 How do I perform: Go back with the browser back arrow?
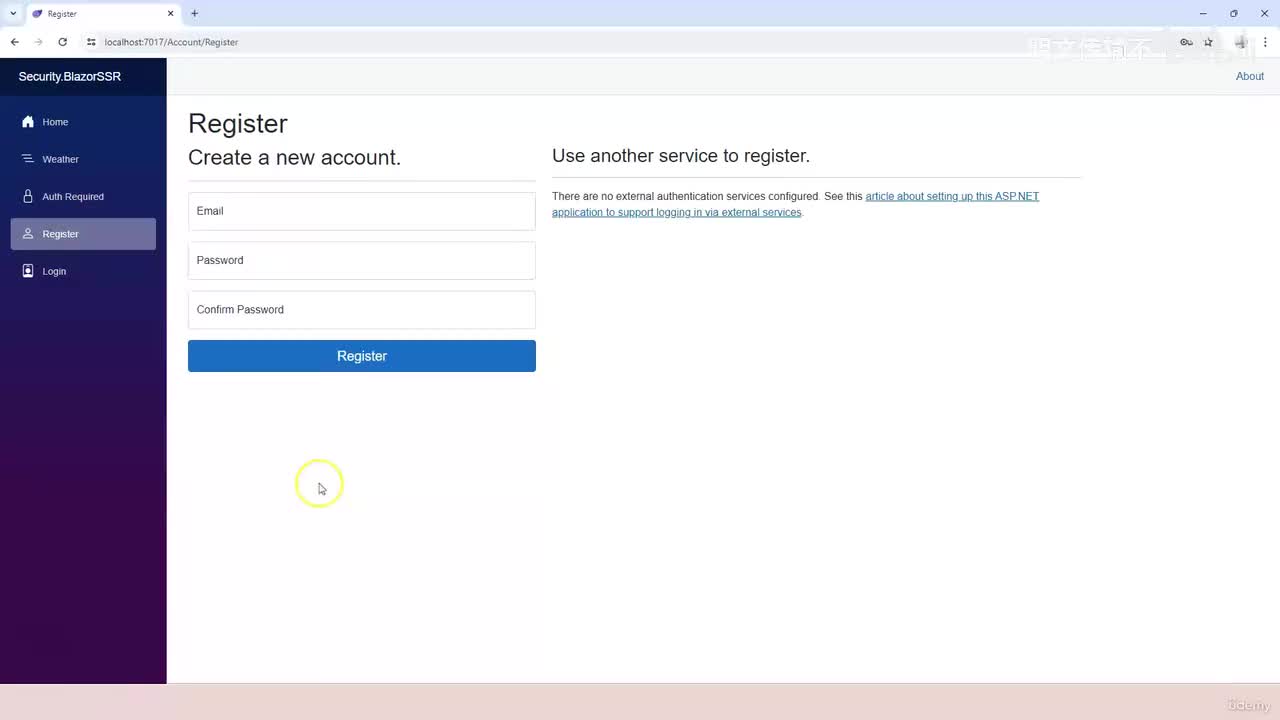[x=15, y=42]
